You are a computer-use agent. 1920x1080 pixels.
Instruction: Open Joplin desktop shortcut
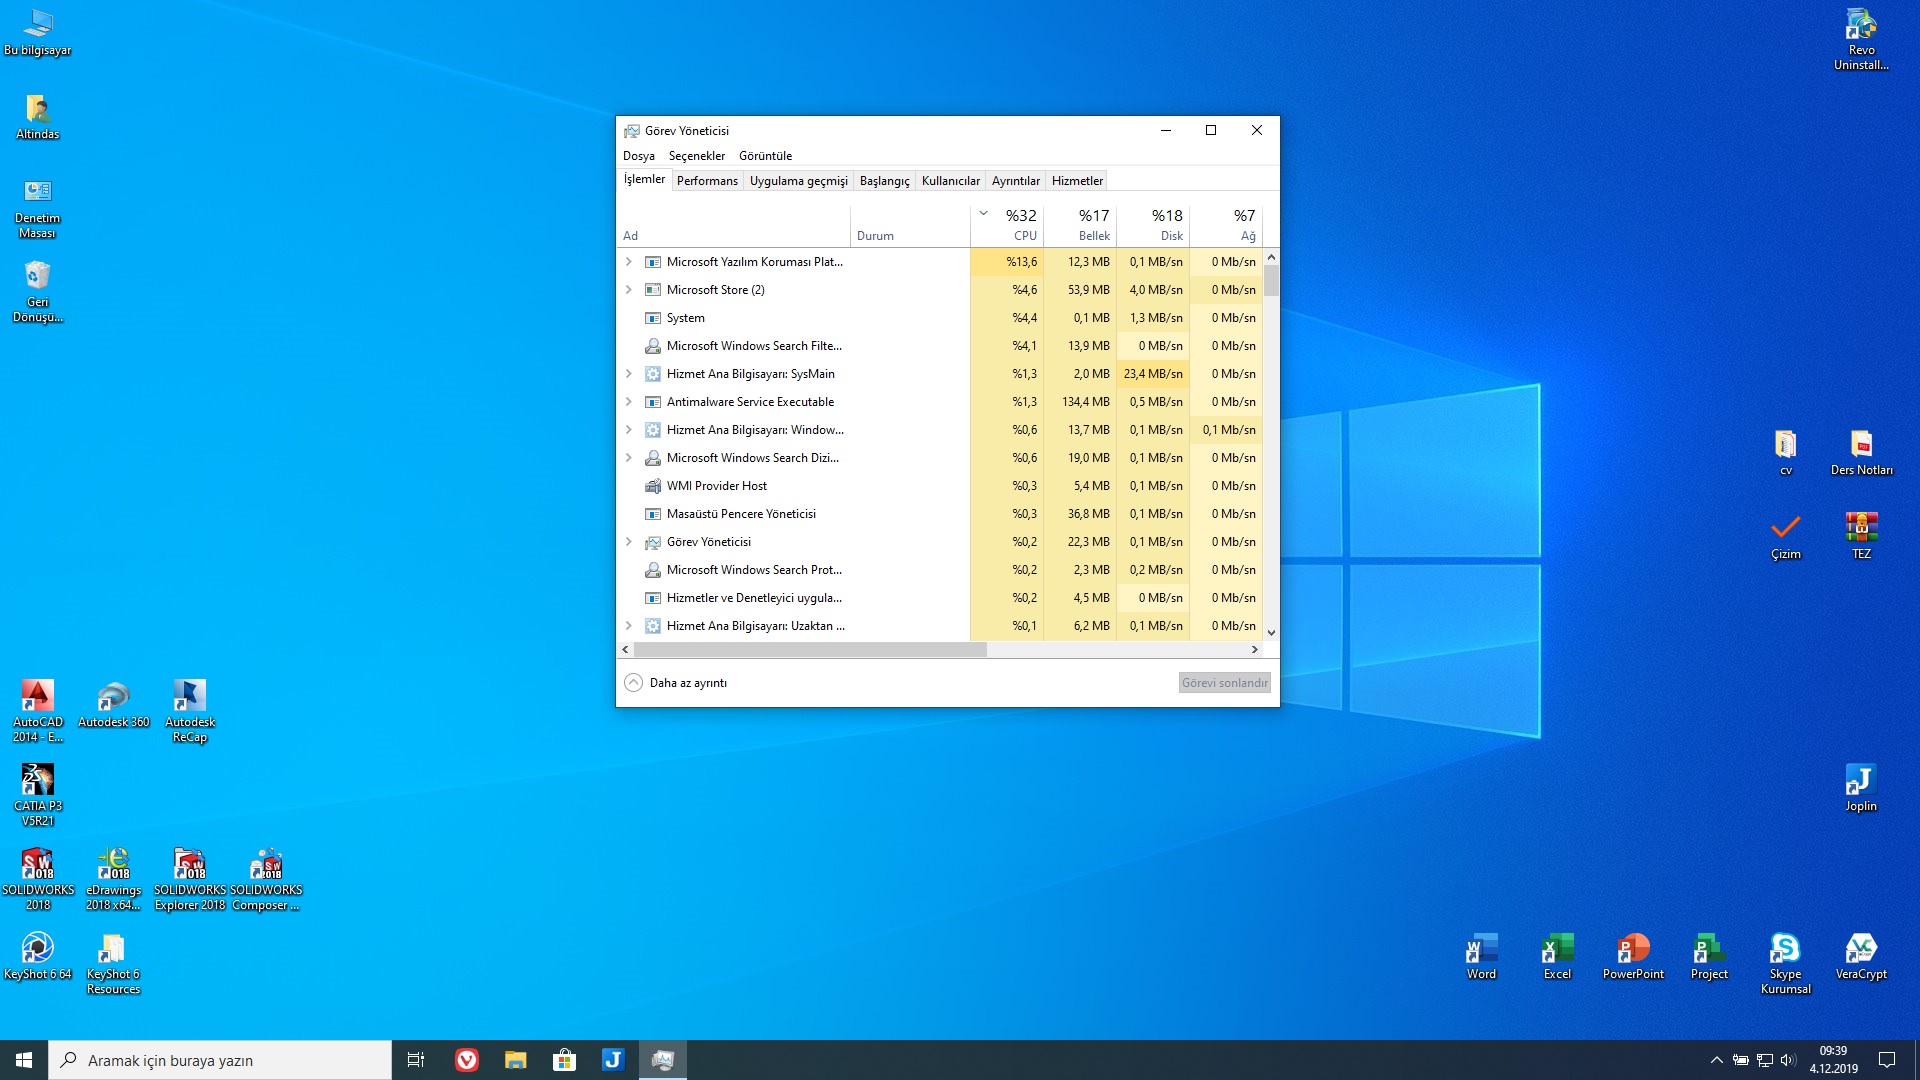click(x=1861, y=788)
